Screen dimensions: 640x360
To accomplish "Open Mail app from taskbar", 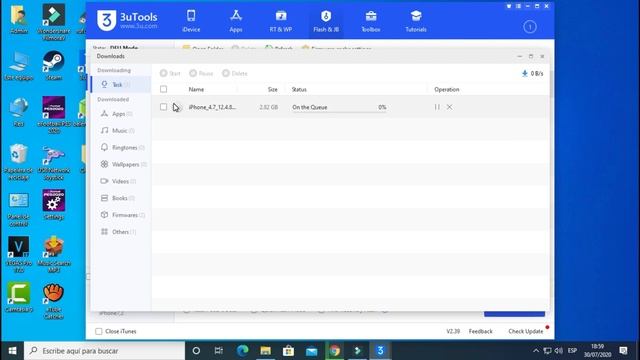I will 311,351.
